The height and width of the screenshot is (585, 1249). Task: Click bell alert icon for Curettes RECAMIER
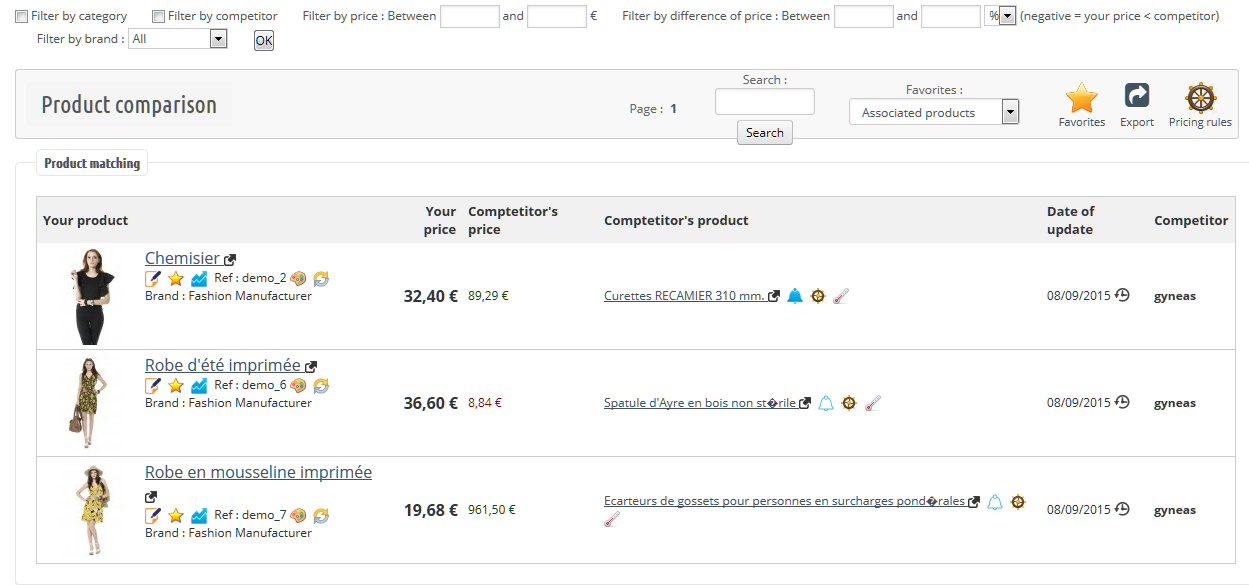pos(795,296)
